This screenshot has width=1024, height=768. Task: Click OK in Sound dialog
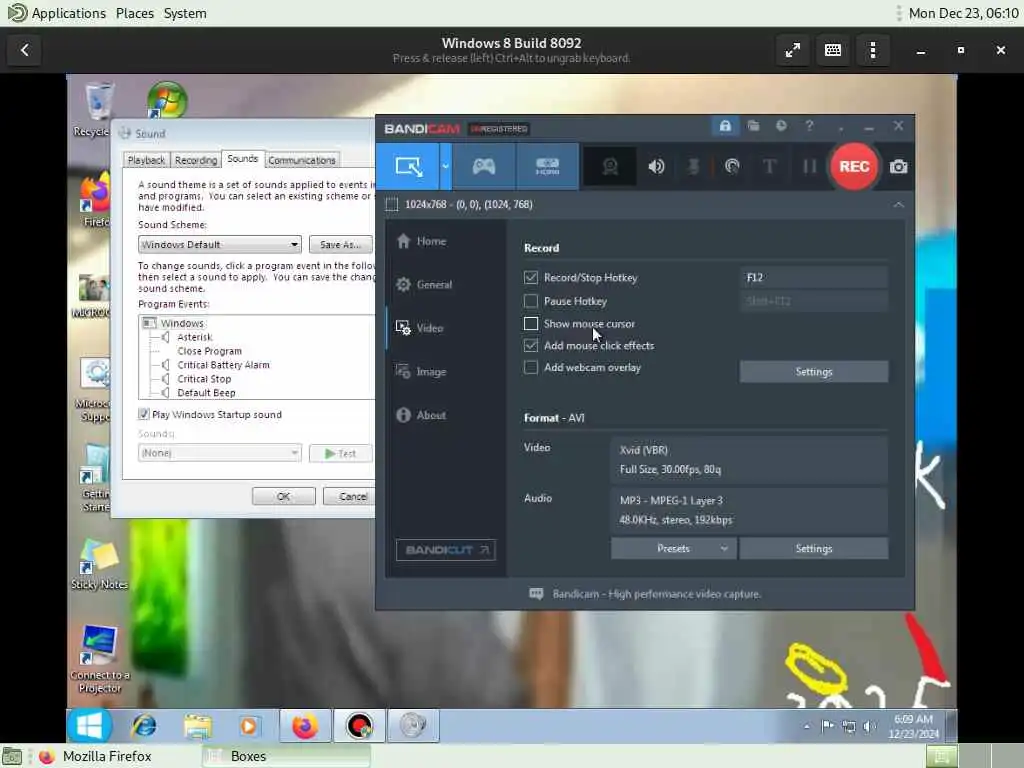[x=283, y=496]
